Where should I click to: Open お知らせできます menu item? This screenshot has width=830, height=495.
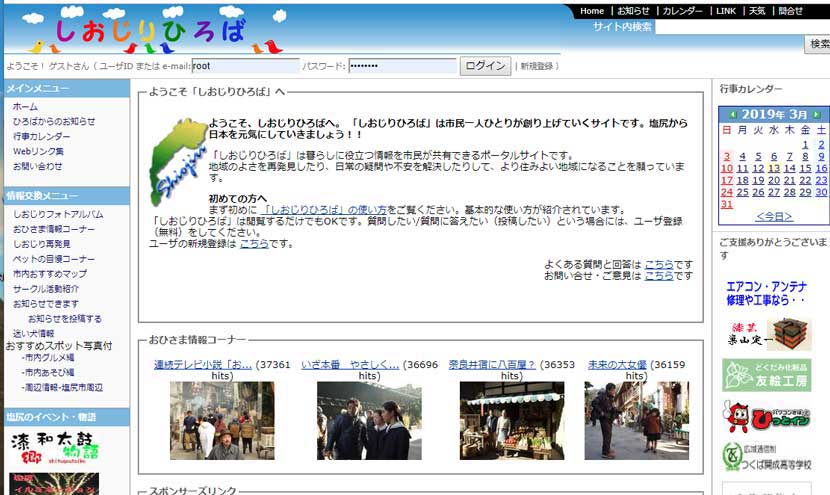click(x=46, y=304)
